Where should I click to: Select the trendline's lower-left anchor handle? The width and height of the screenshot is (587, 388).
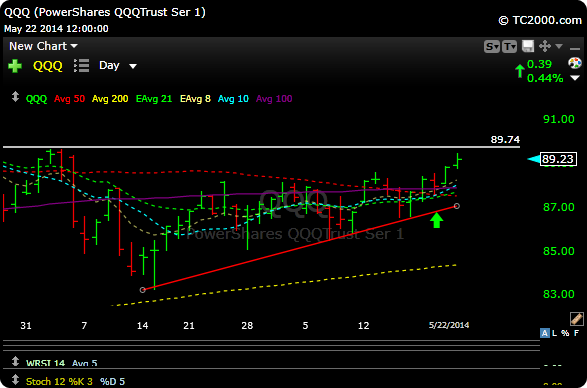[142, 290]
